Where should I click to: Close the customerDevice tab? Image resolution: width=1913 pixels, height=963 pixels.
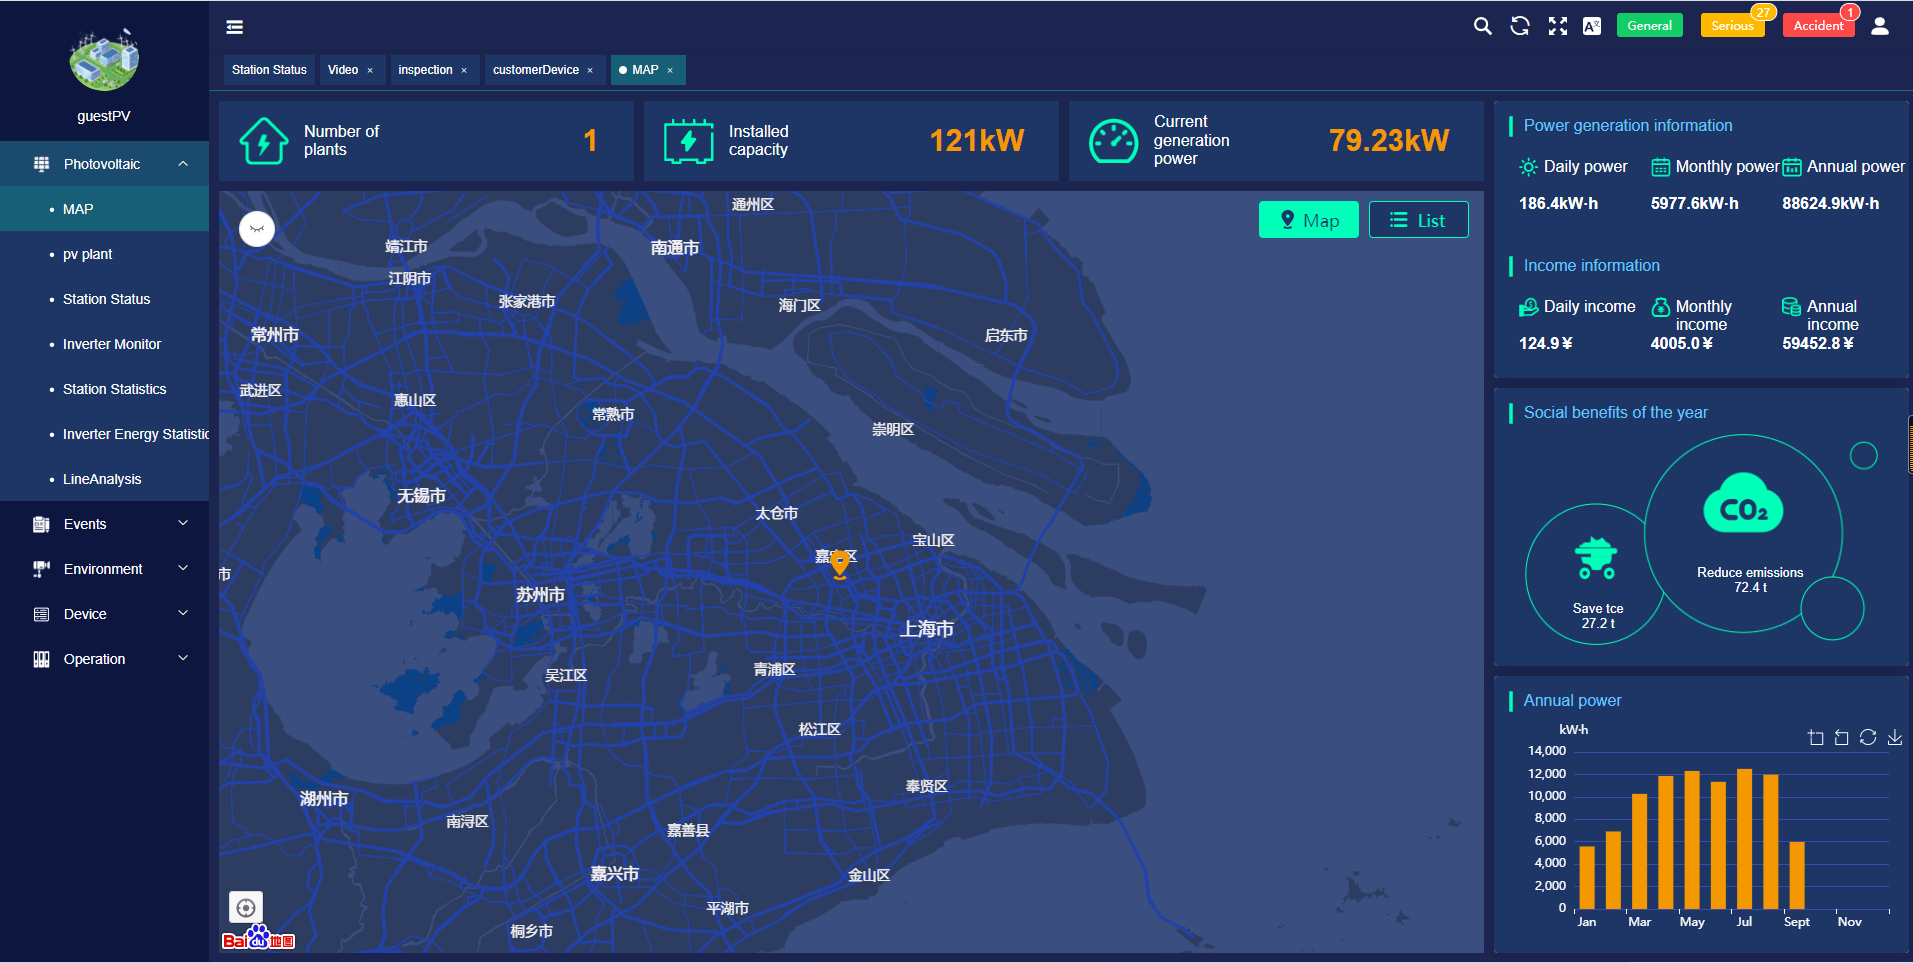coord(590,70)
